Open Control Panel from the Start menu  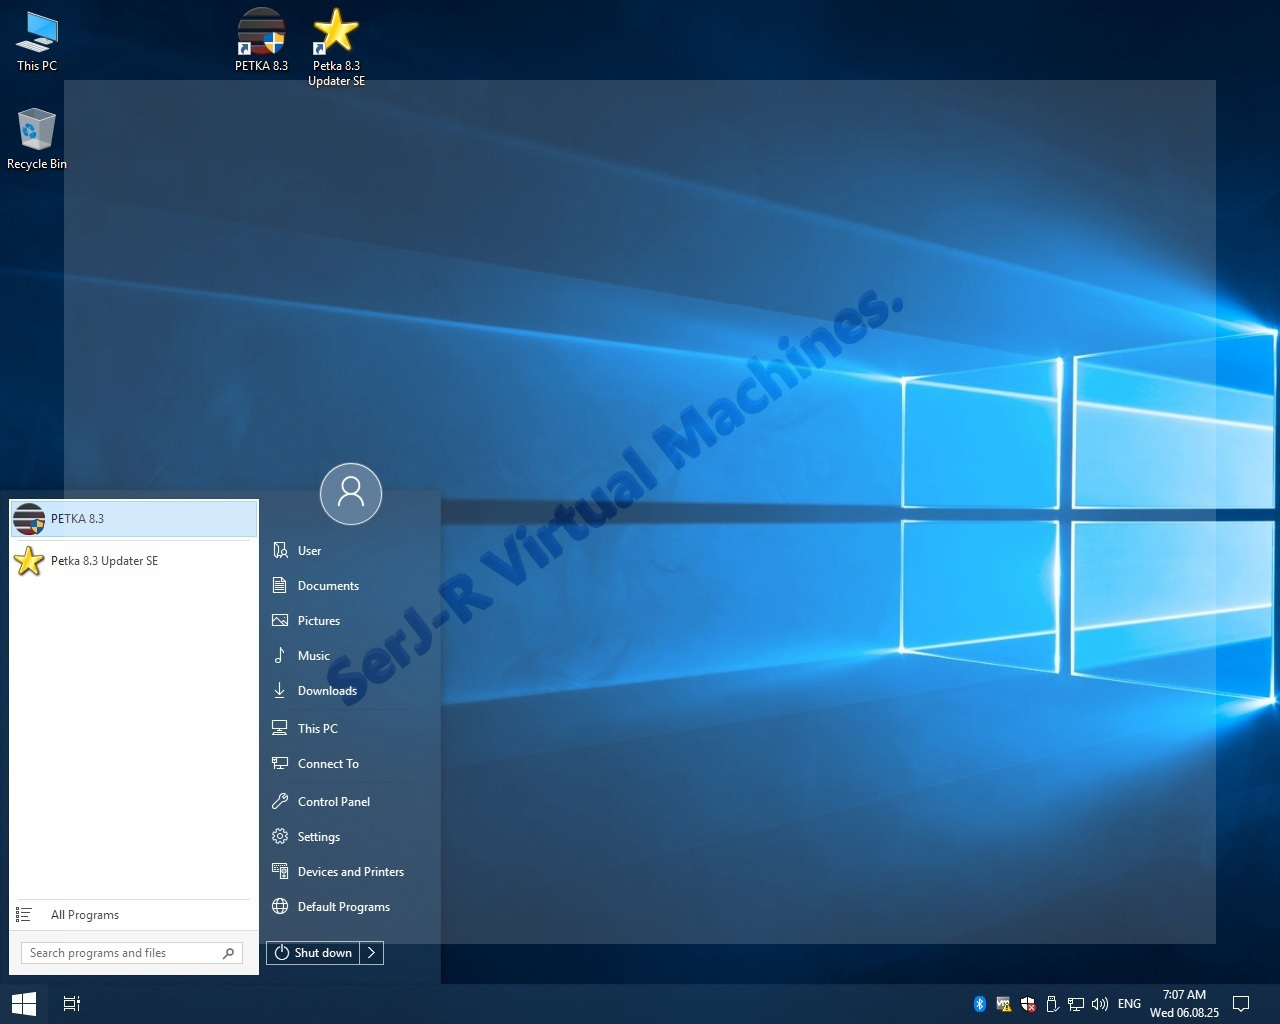[333, 802]
